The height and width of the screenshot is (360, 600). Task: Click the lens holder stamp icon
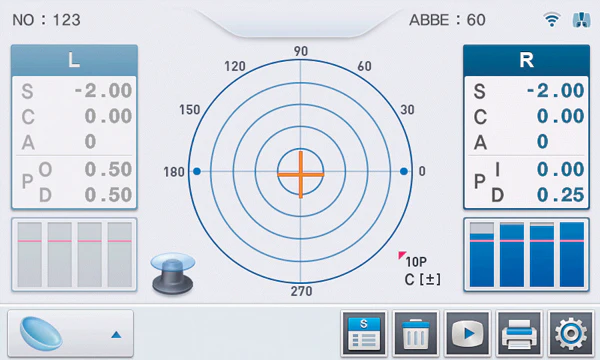point(173,273)
